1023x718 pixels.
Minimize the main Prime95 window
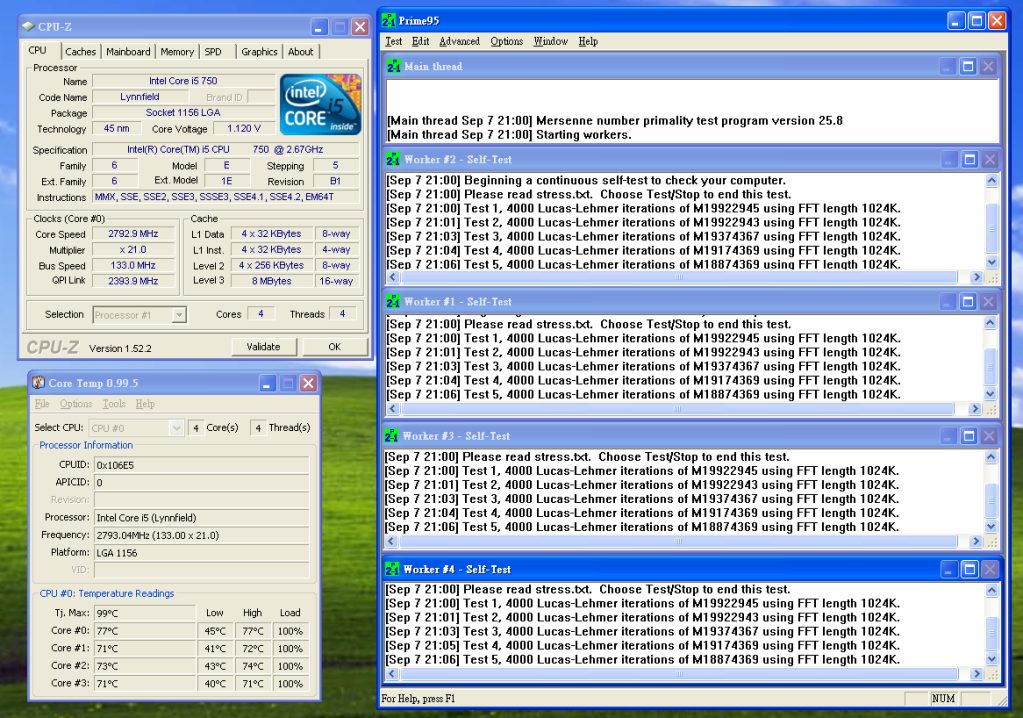tap(956, 21)
